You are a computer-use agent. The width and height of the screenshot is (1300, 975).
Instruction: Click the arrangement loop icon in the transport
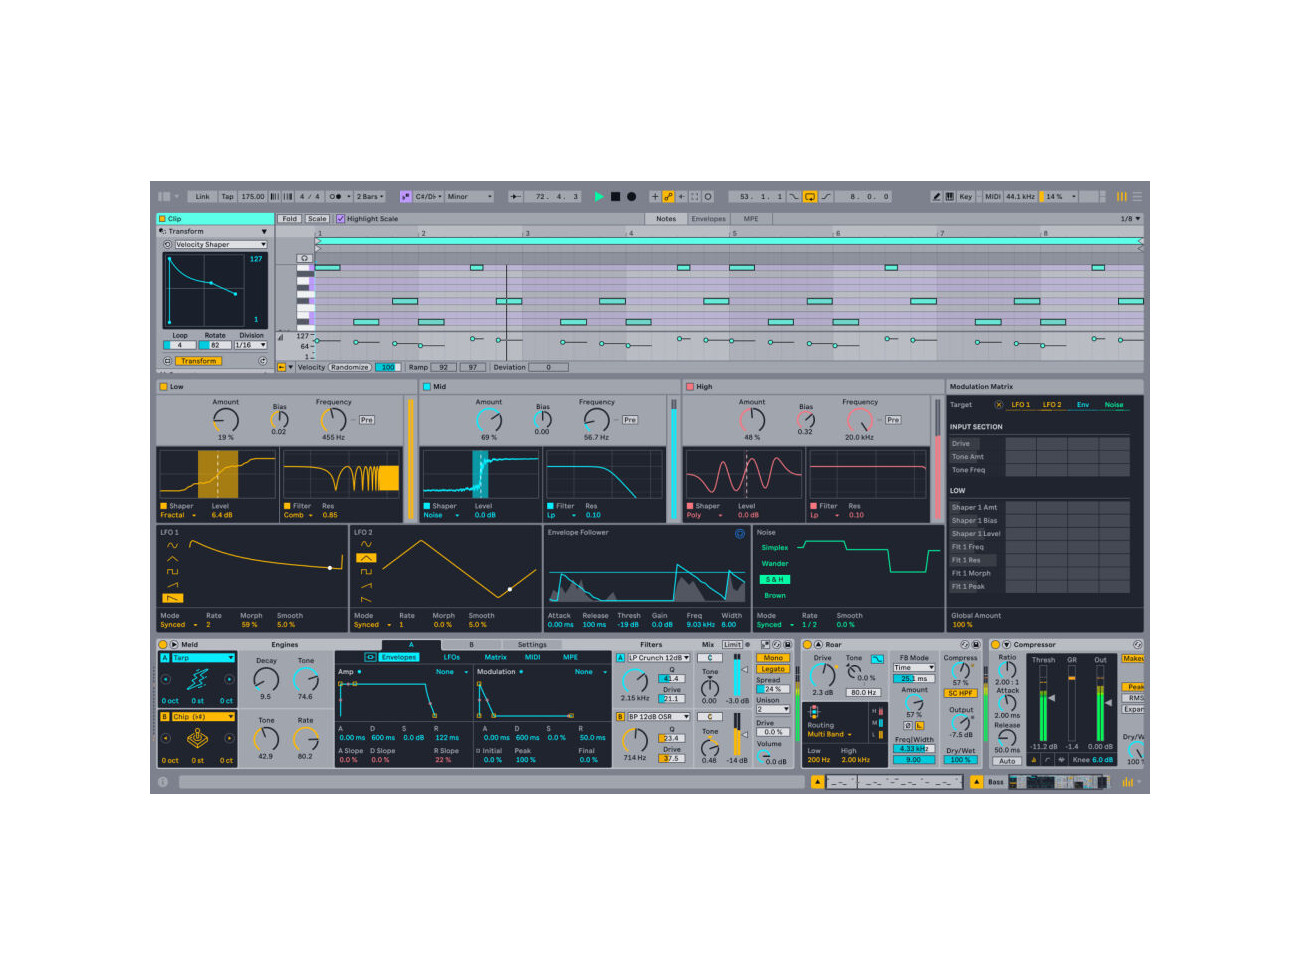click(808, 196)
